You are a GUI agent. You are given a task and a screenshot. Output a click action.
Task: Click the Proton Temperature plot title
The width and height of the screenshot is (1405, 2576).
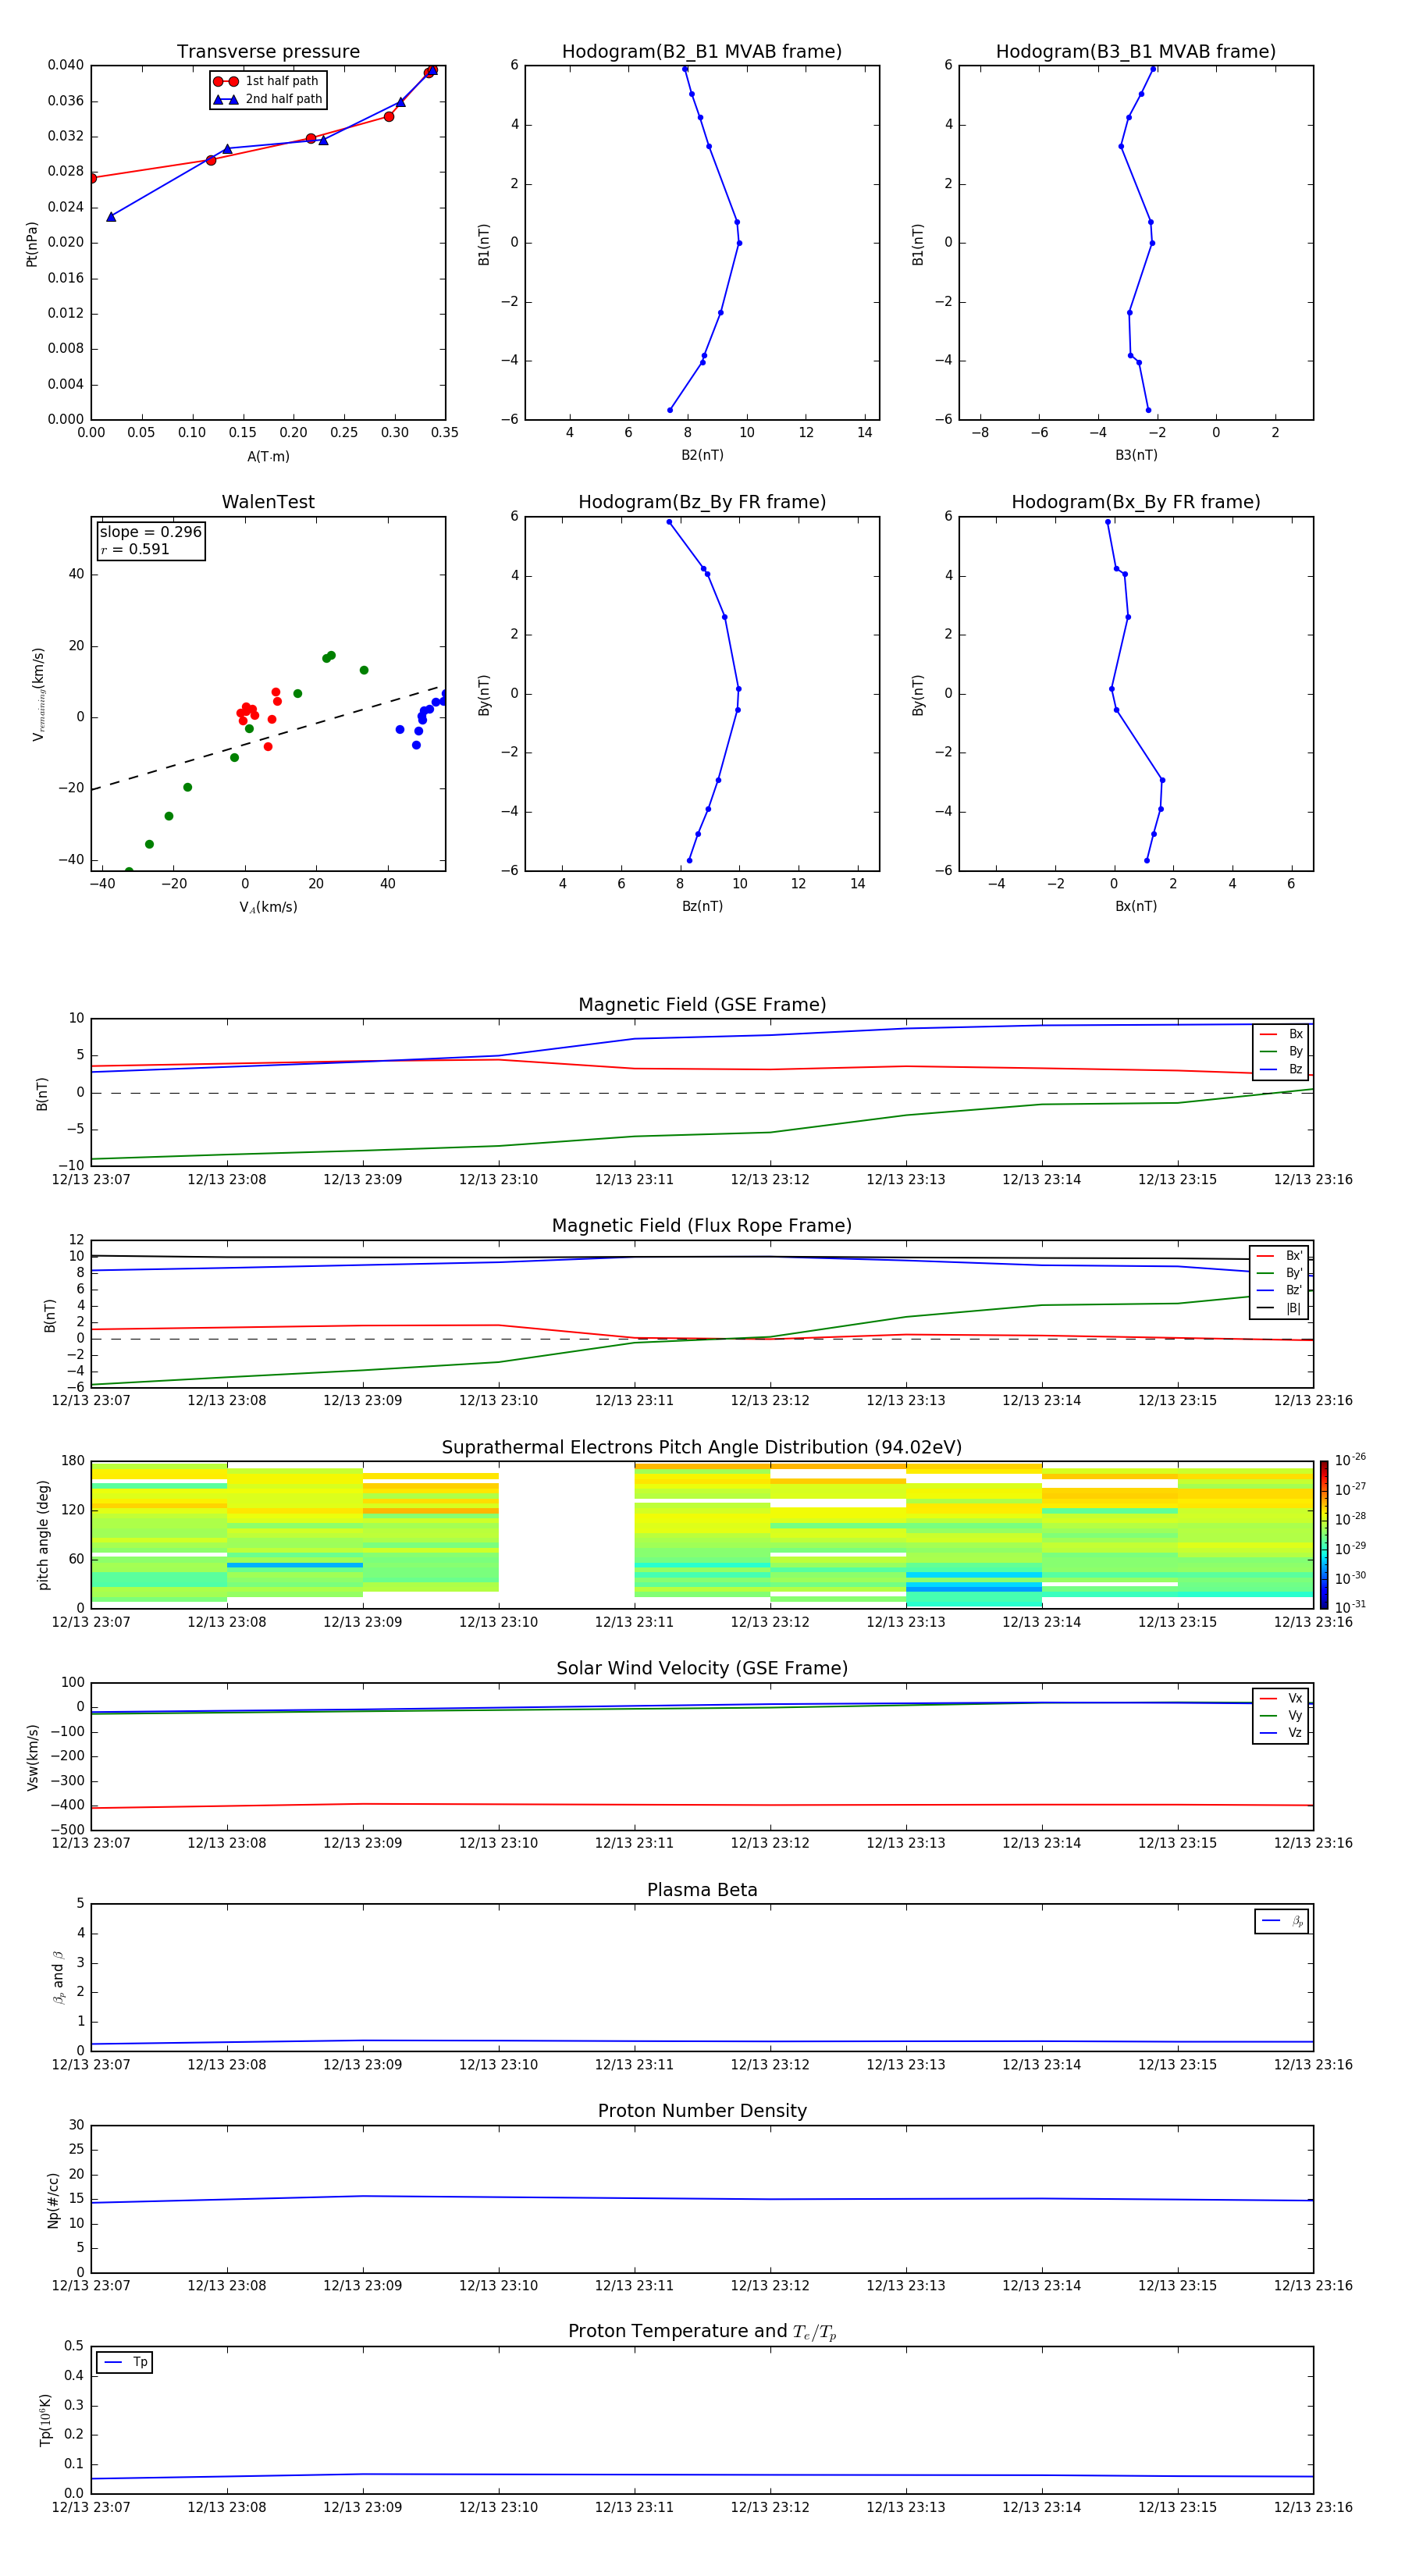pos(702,2332)
